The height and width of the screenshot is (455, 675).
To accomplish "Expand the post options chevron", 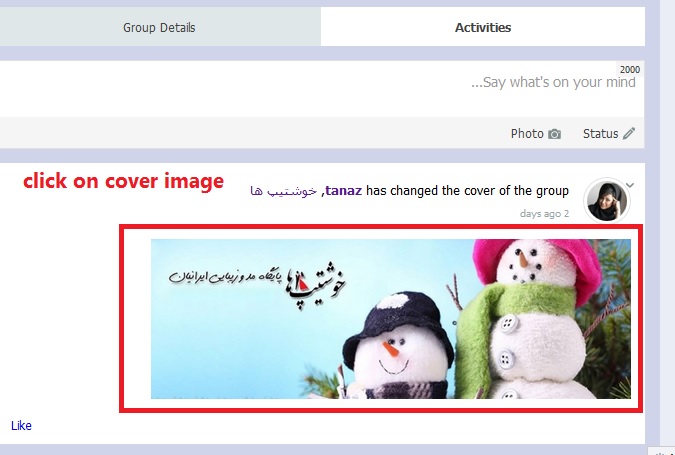I will (x=630, y=185).
